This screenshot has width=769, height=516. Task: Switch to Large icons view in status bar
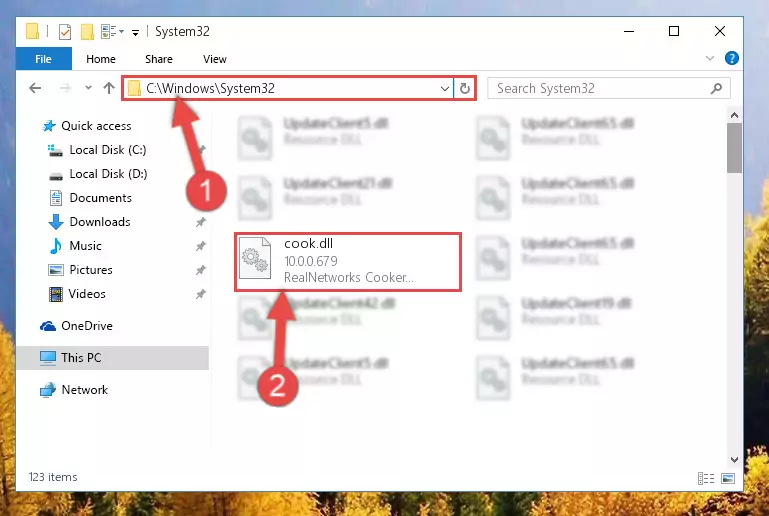pos(728,478)
